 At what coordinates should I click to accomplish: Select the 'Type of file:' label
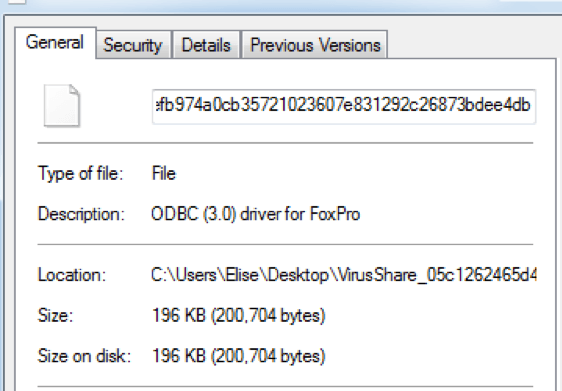81,173
